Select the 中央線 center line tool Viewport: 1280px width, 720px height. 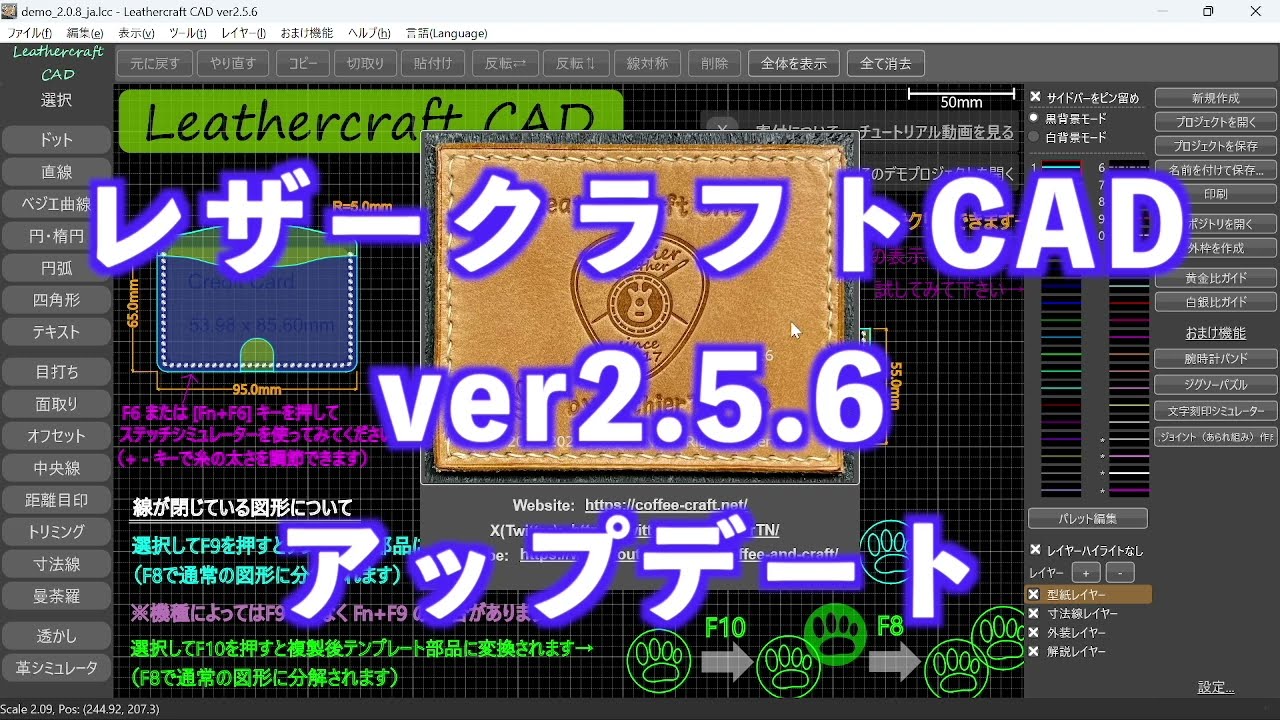(57, 468)
